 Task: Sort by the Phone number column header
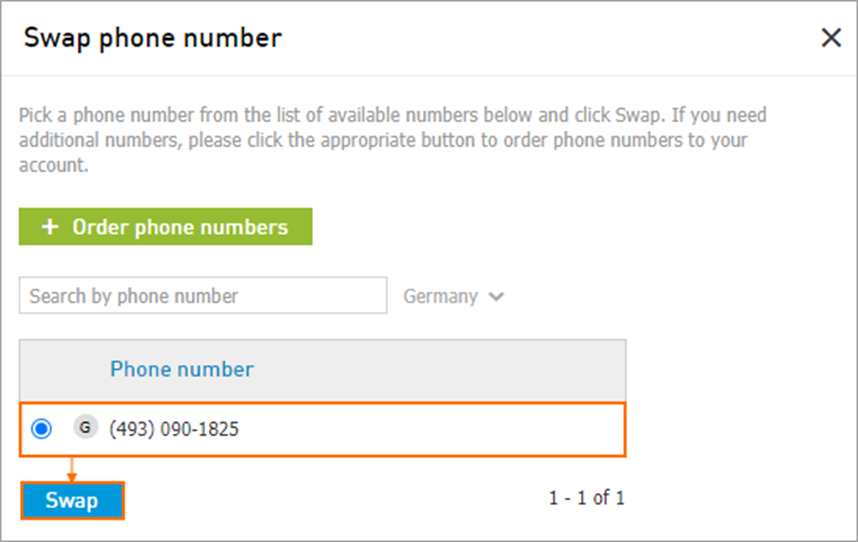pyautogui.click(x=182, y=369)
